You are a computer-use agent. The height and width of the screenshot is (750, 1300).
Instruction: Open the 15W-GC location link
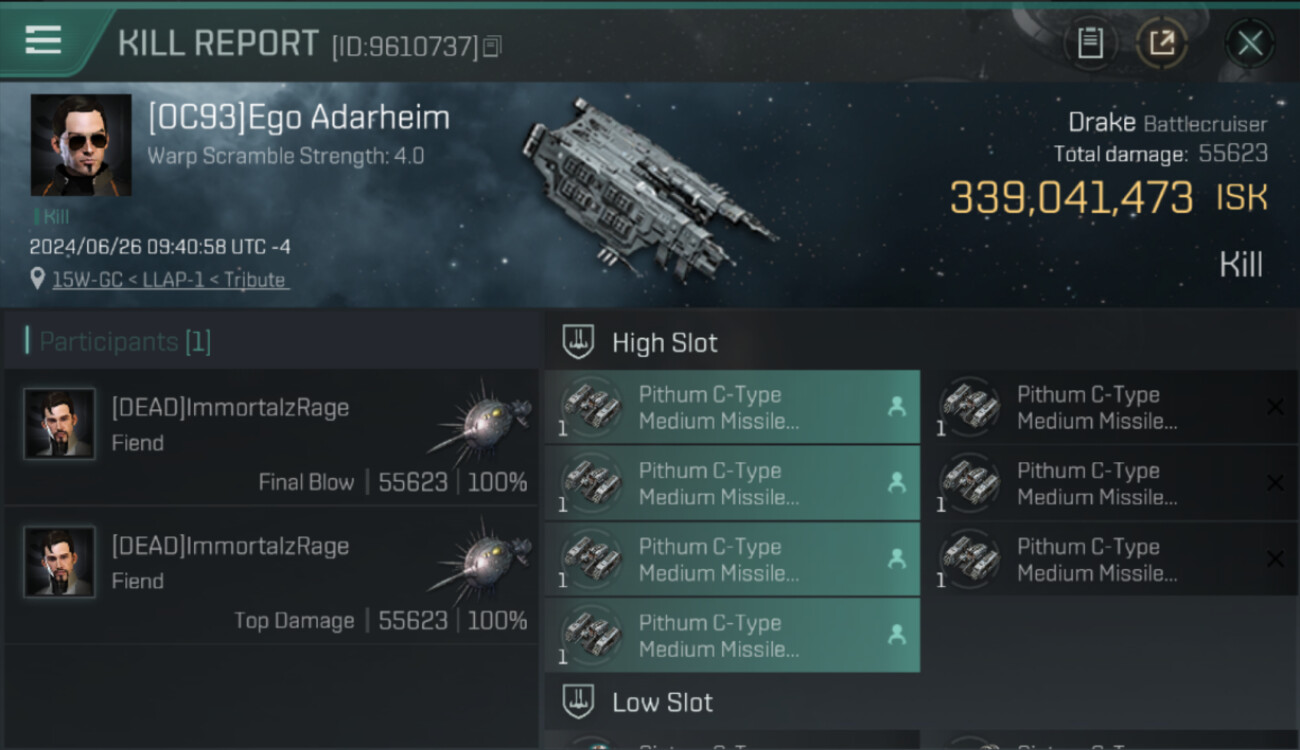(170, 280)
